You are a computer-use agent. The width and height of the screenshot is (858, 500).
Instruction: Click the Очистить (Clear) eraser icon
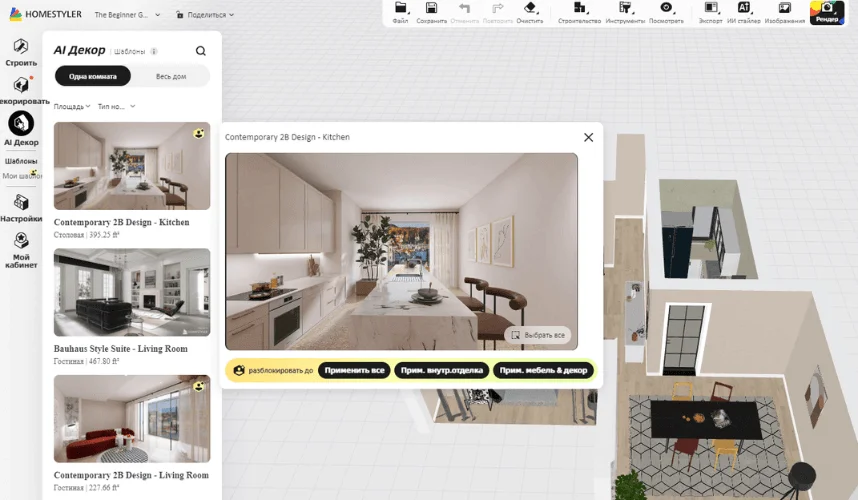pos(530,12)
